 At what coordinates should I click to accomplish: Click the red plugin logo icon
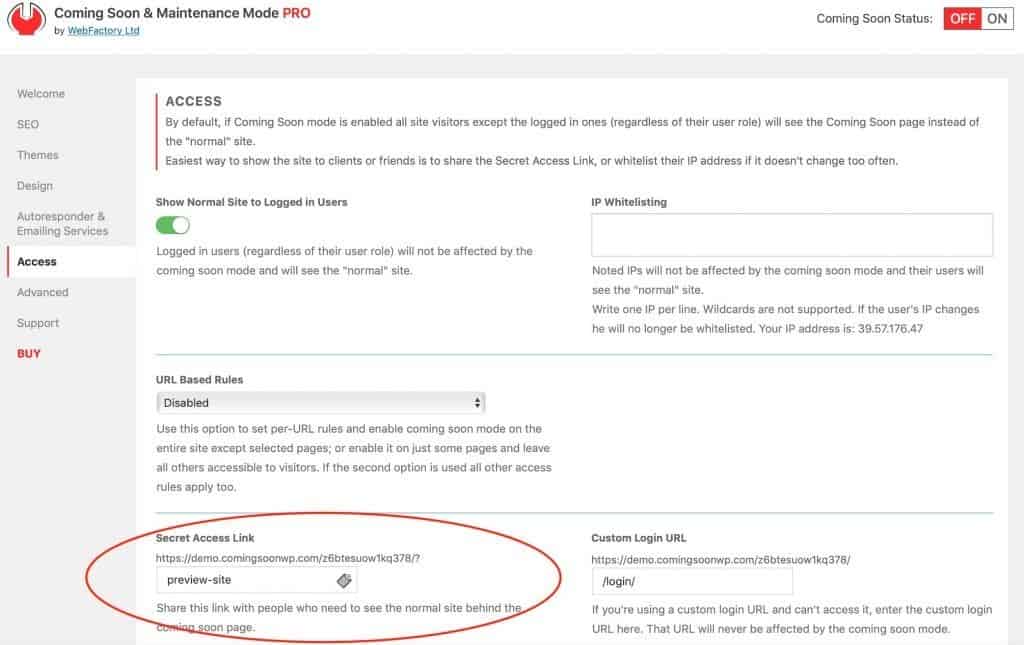tap(26, 18)
